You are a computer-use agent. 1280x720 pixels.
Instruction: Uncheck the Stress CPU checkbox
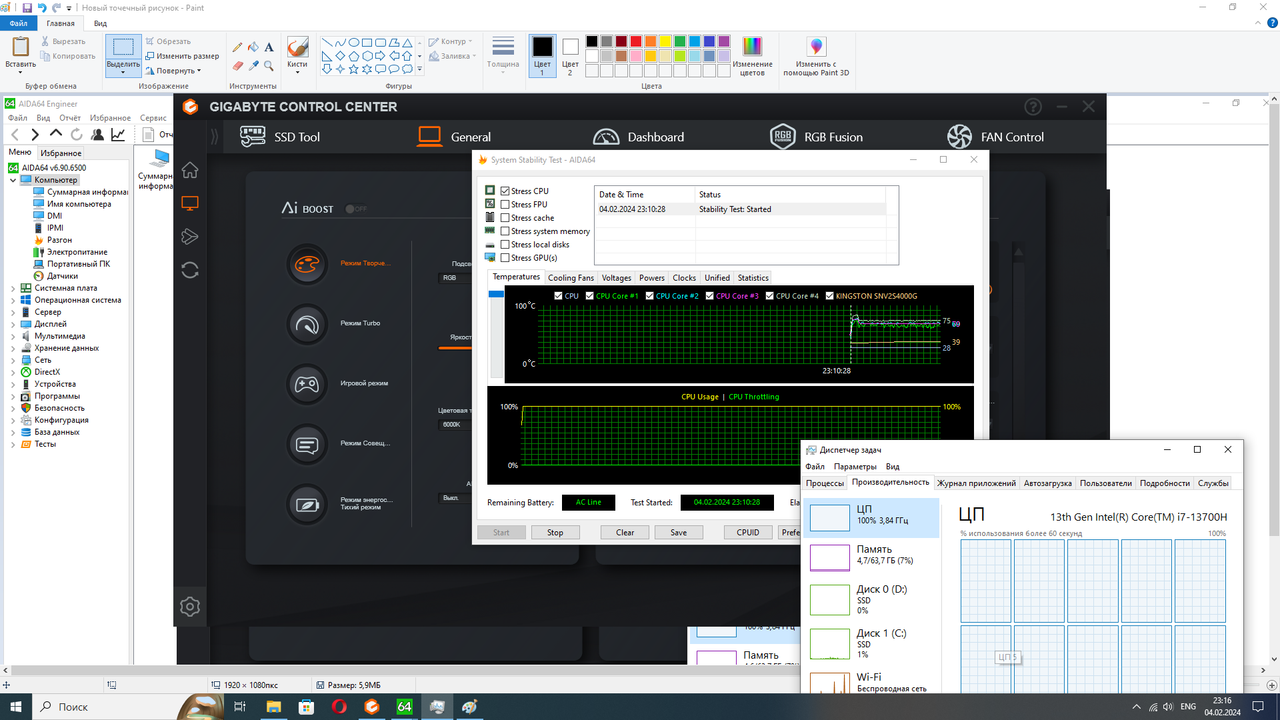click(505, 191)
